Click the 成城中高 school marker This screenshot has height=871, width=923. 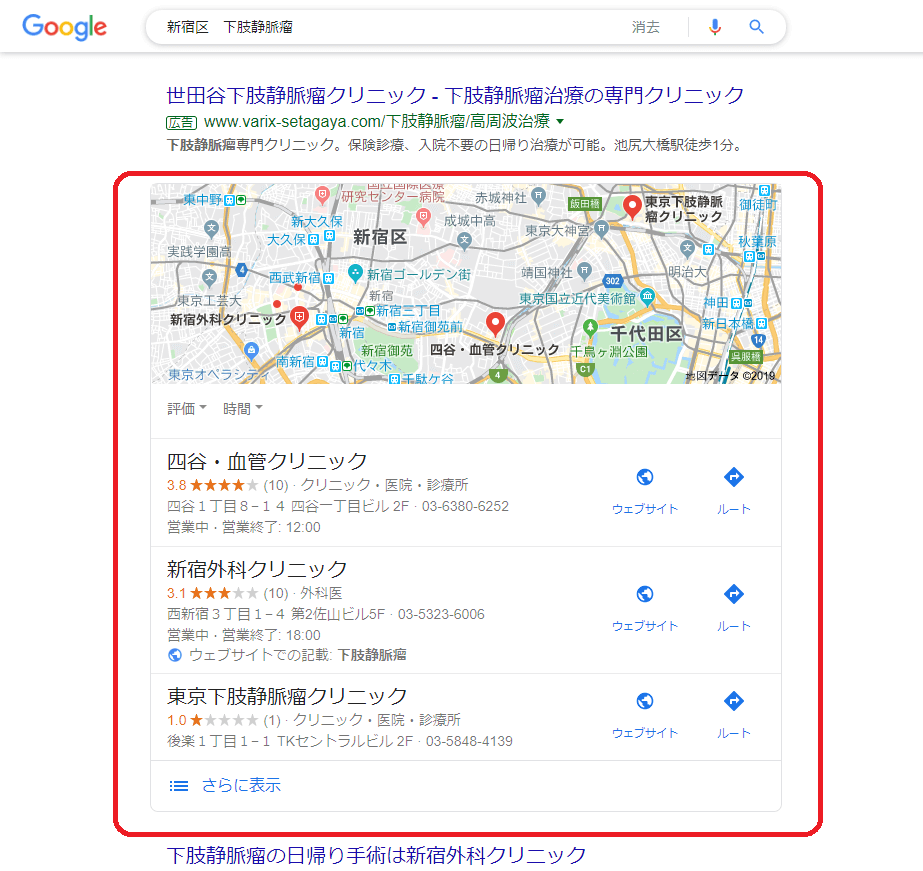[464, 240]
